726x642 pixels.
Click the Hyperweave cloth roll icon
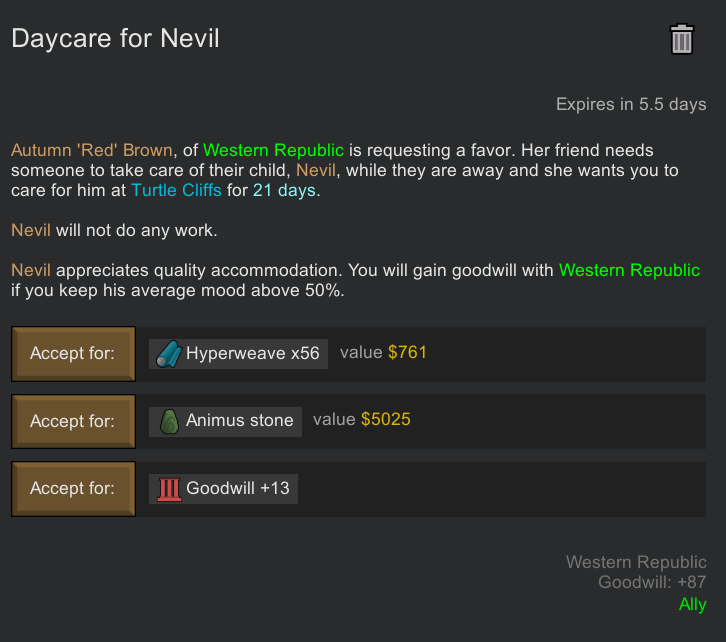coord(169,354)
